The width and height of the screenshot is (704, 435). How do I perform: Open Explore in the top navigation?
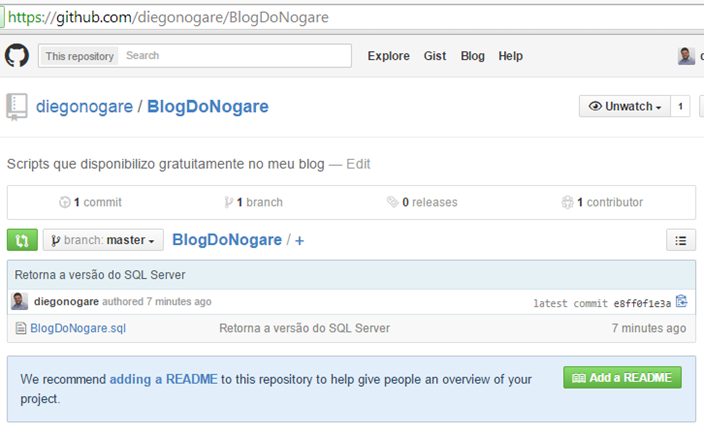[x=388, y=56]
